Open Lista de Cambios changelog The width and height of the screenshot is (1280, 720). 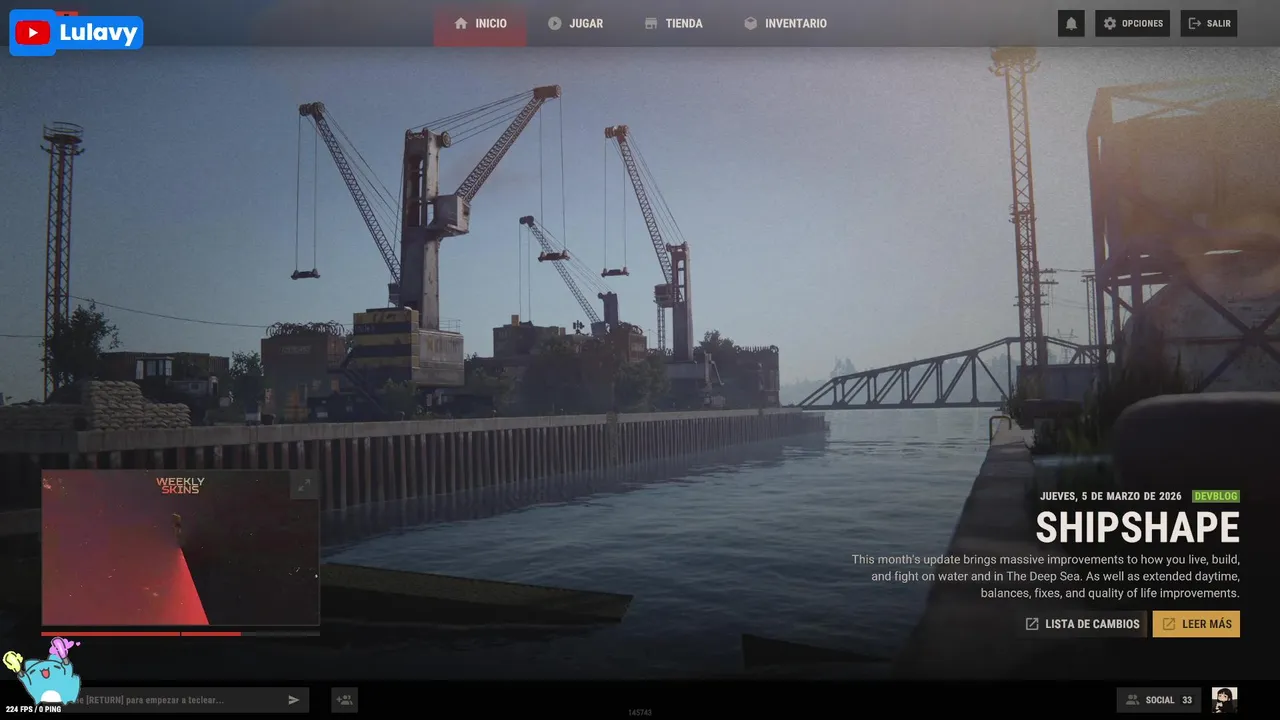click(x=1082, y=624)
